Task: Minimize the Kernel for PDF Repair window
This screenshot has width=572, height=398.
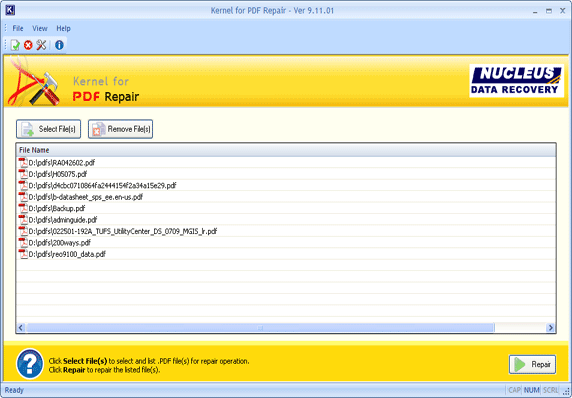Action: 535,11
